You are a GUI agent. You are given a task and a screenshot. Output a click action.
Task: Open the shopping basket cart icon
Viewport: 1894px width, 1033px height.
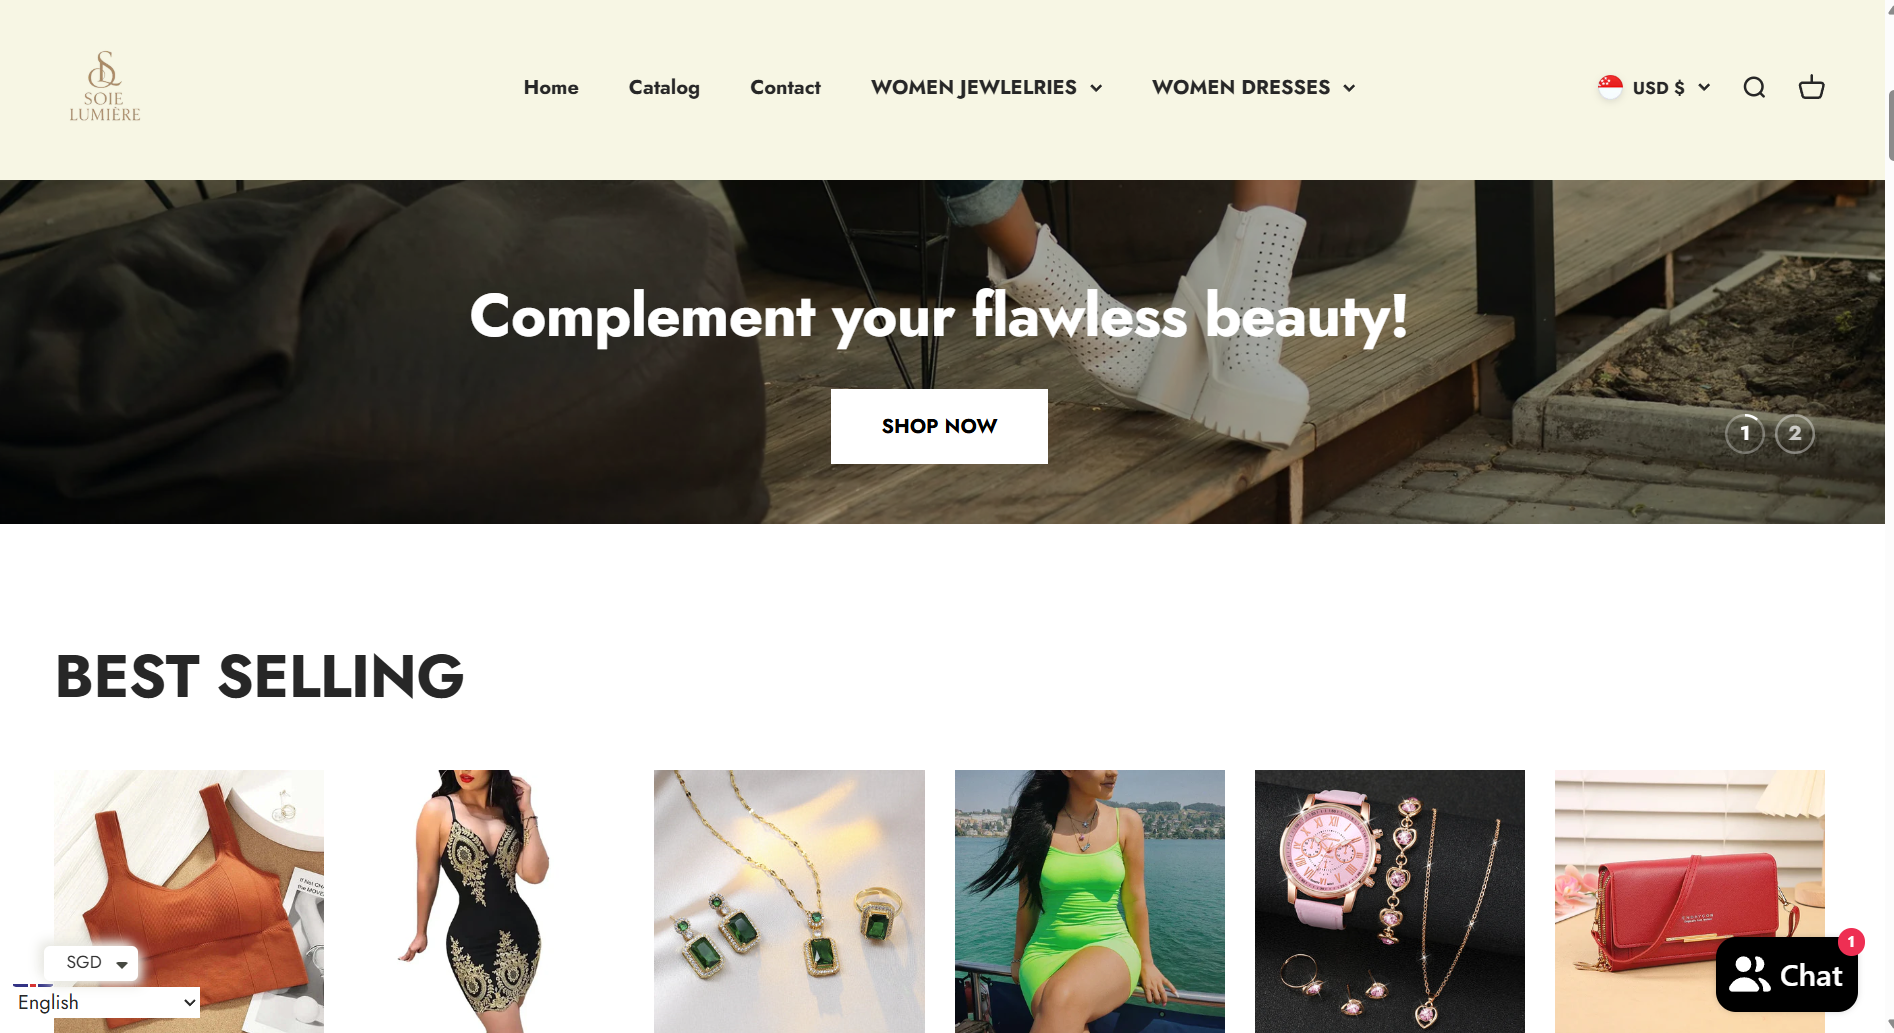coord(1811,88)
